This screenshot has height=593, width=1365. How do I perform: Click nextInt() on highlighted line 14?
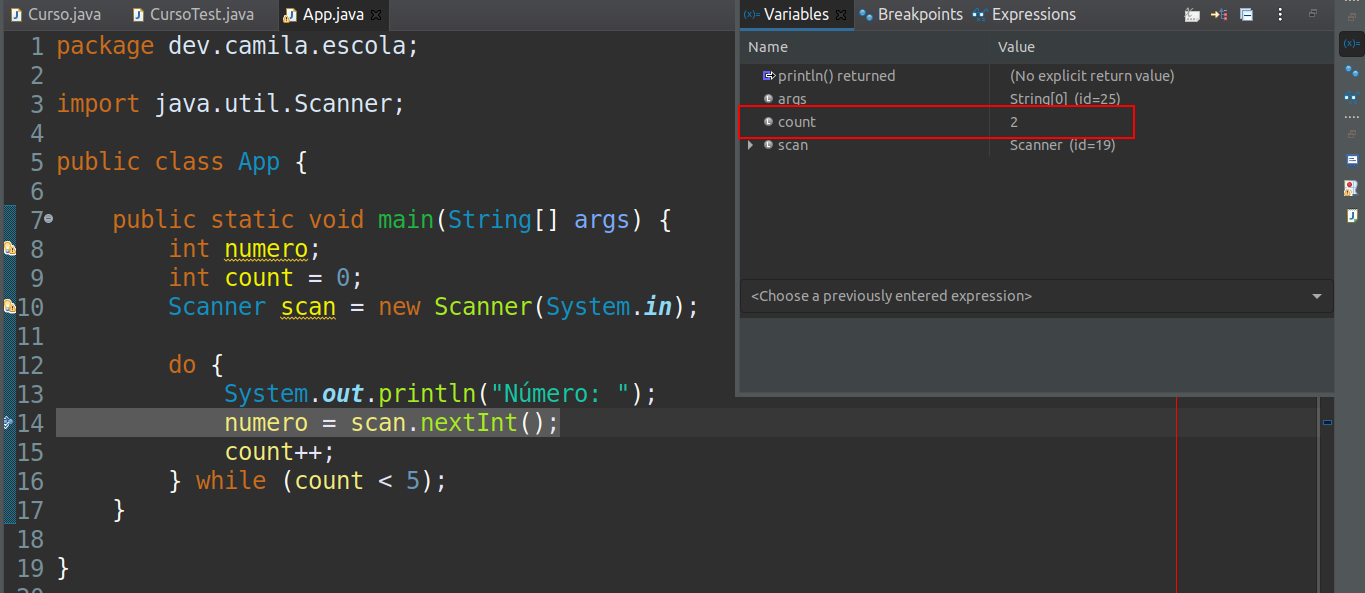tap(482, 423)
